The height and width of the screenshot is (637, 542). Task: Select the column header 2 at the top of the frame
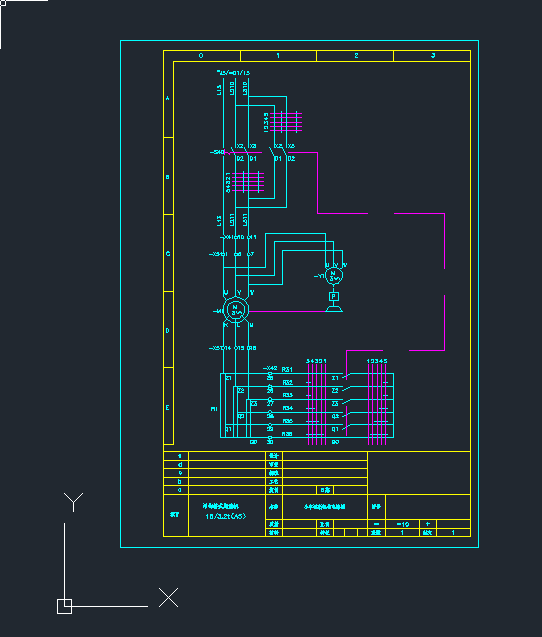pos(356,56)
